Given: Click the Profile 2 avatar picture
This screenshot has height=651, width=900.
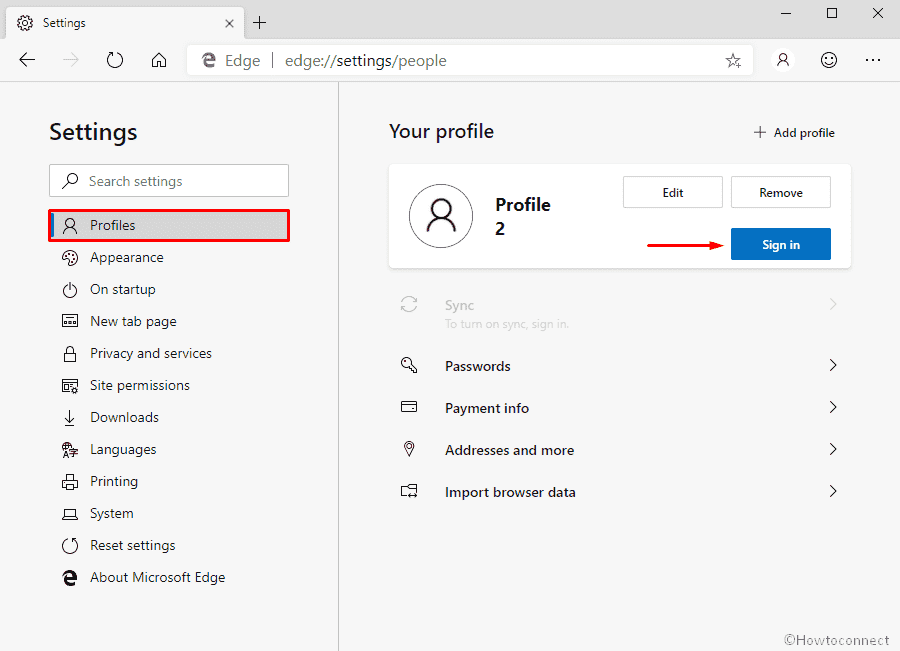Looking at the screenshot, I should coord(441,216).
